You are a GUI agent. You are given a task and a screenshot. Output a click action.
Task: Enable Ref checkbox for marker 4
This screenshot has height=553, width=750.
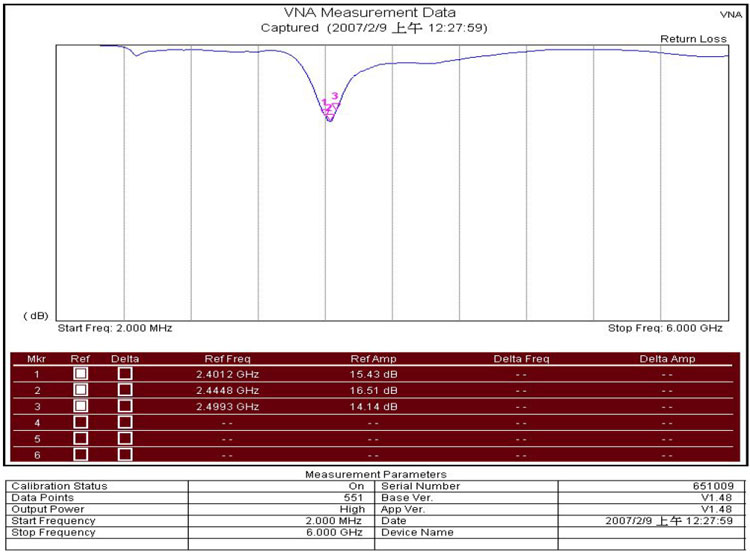pyautogui.click(x=81, y=422)
